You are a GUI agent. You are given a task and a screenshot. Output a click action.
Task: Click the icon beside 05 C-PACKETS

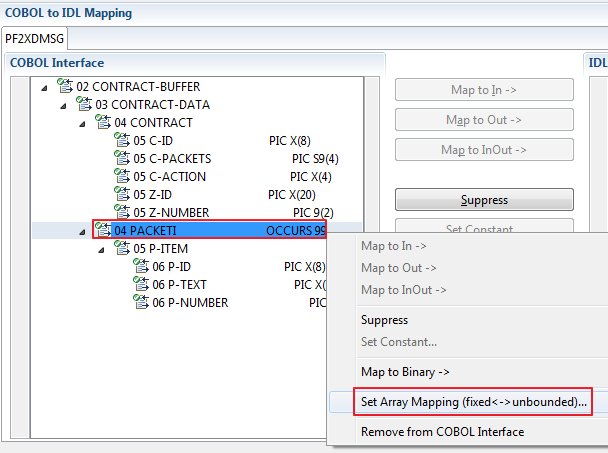122,158
